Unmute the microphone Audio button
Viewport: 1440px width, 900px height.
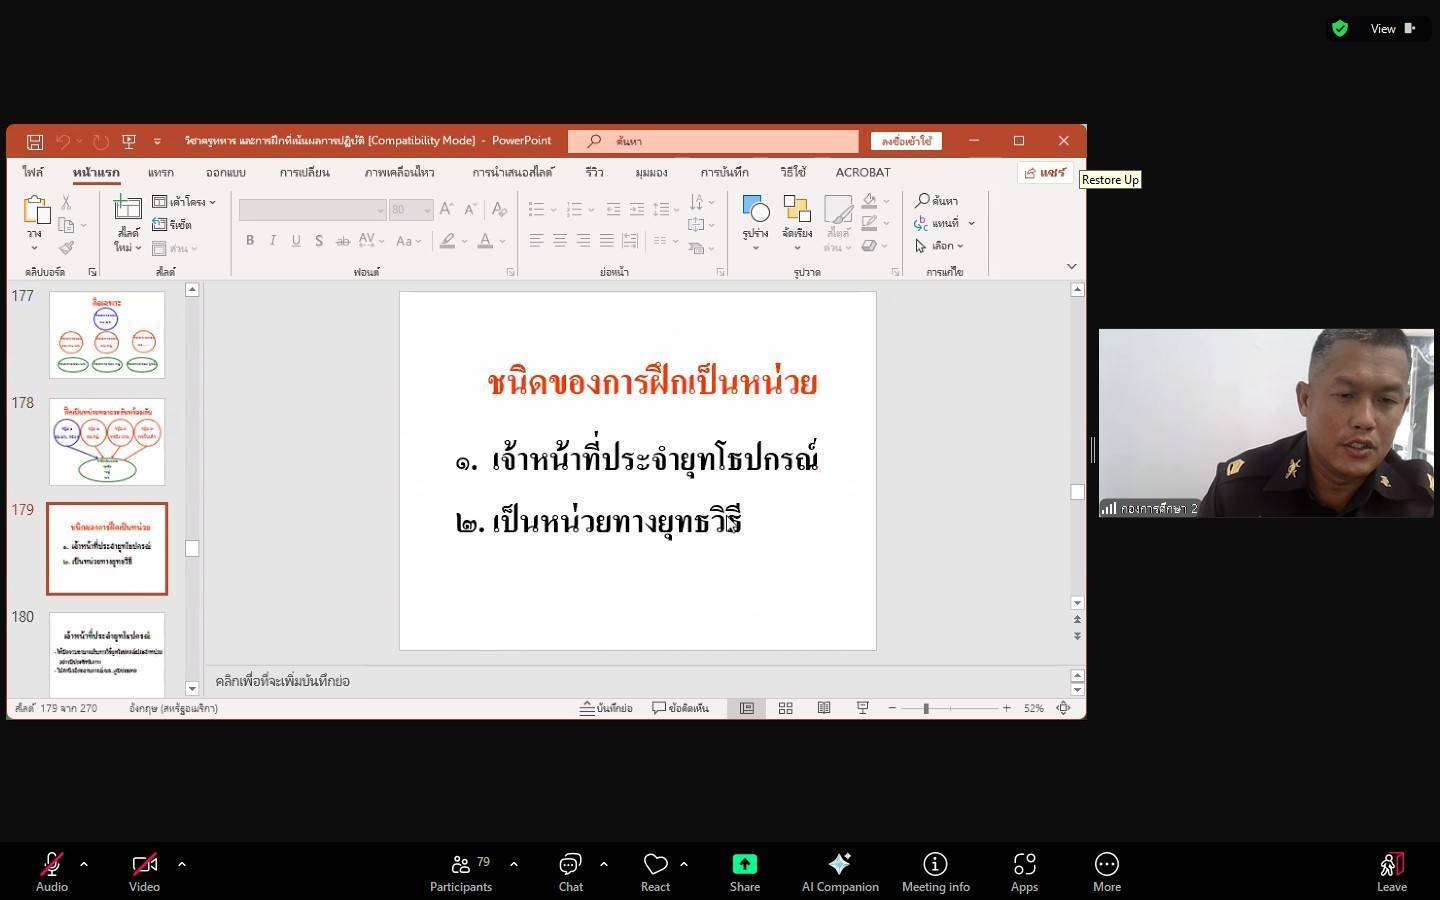51,865
